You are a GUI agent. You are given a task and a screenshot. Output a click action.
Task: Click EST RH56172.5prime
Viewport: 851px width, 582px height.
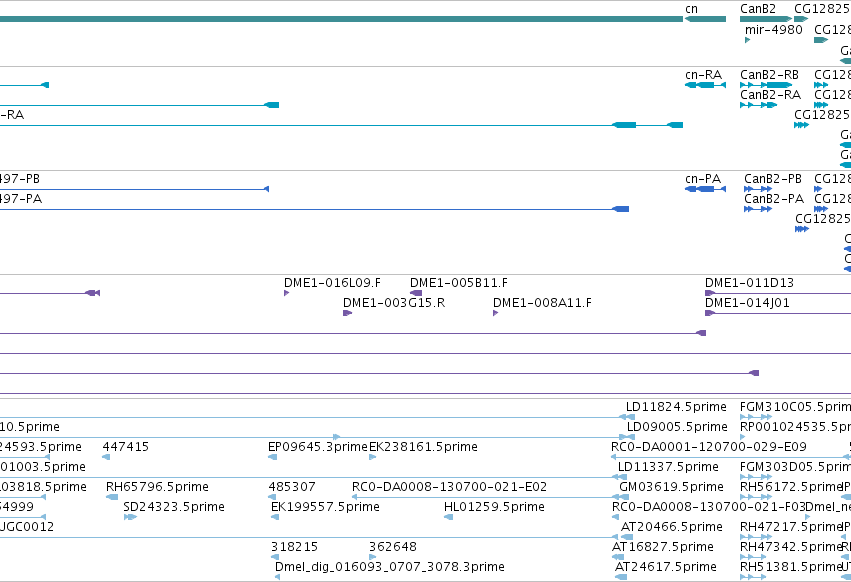click(x=791, y=488)
